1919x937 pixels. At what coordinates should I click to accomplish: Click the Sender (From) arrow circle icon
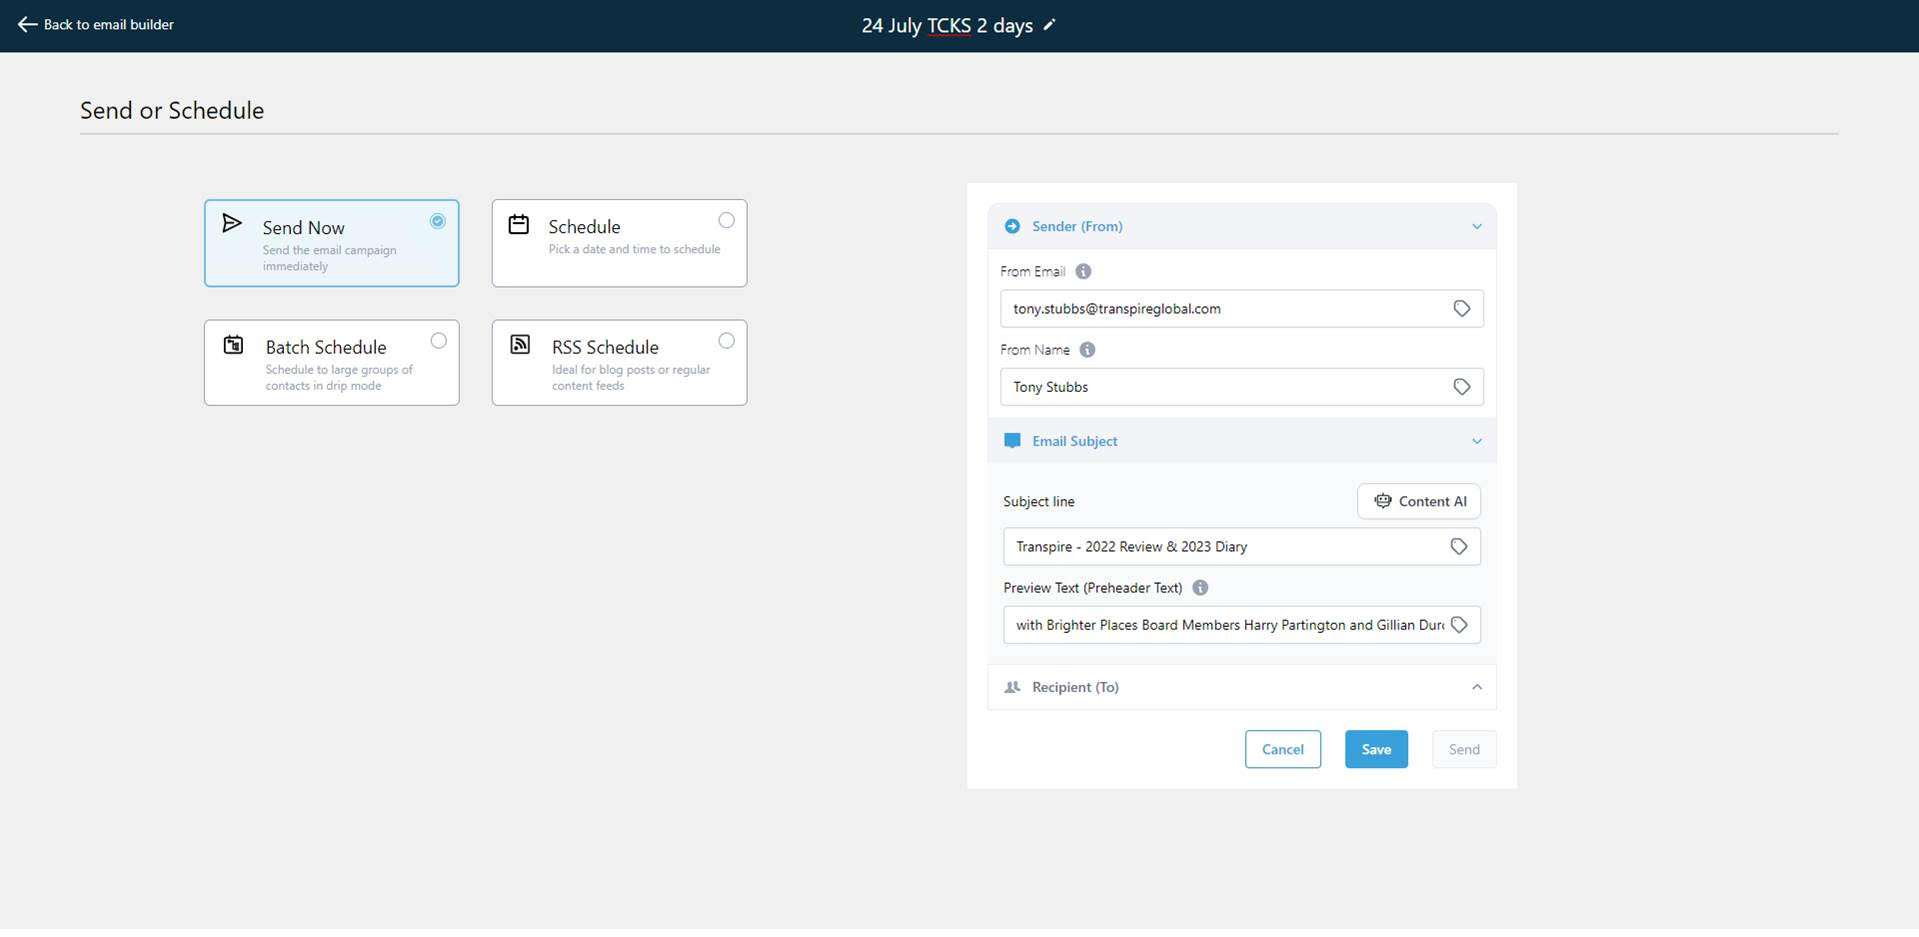click(x=1012, y=226)
